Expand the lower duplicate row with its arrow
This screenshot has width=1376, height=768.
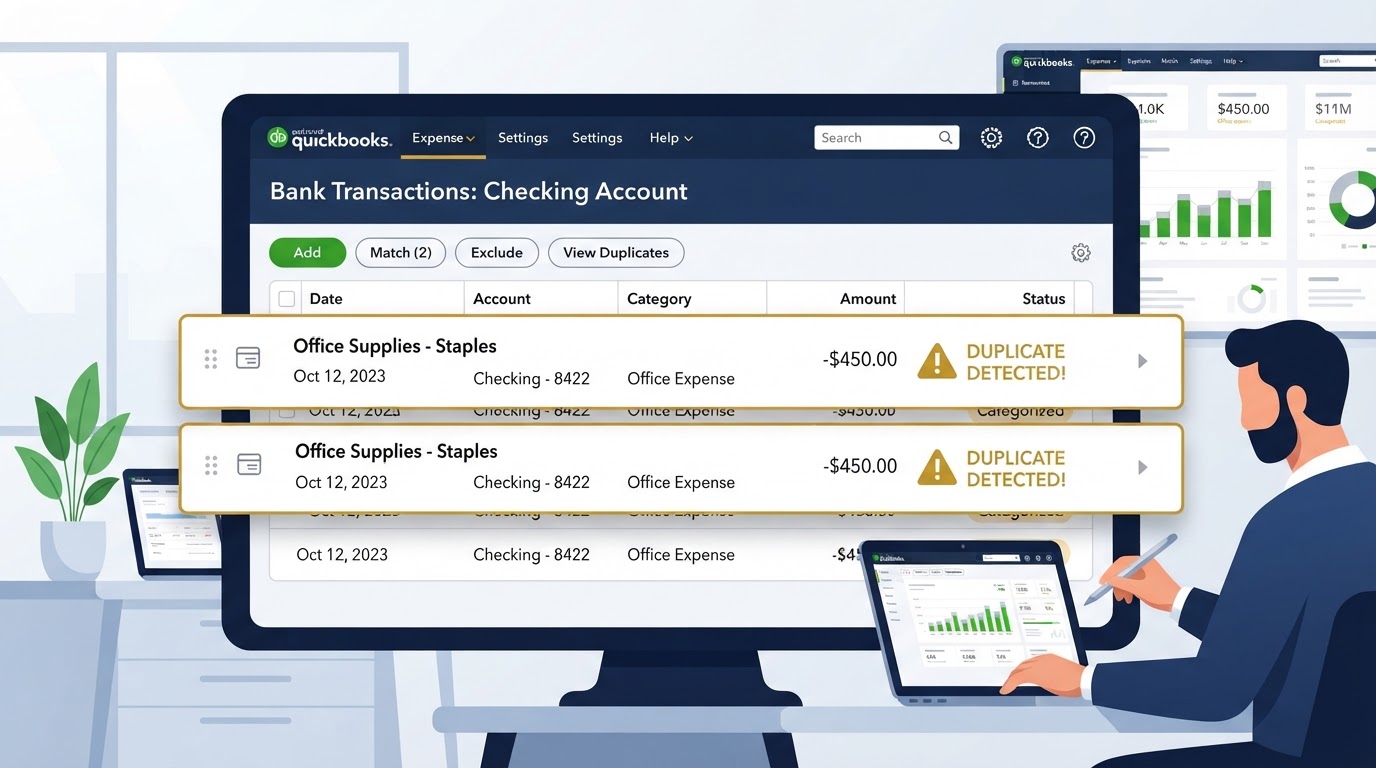tap(1143, 467)
